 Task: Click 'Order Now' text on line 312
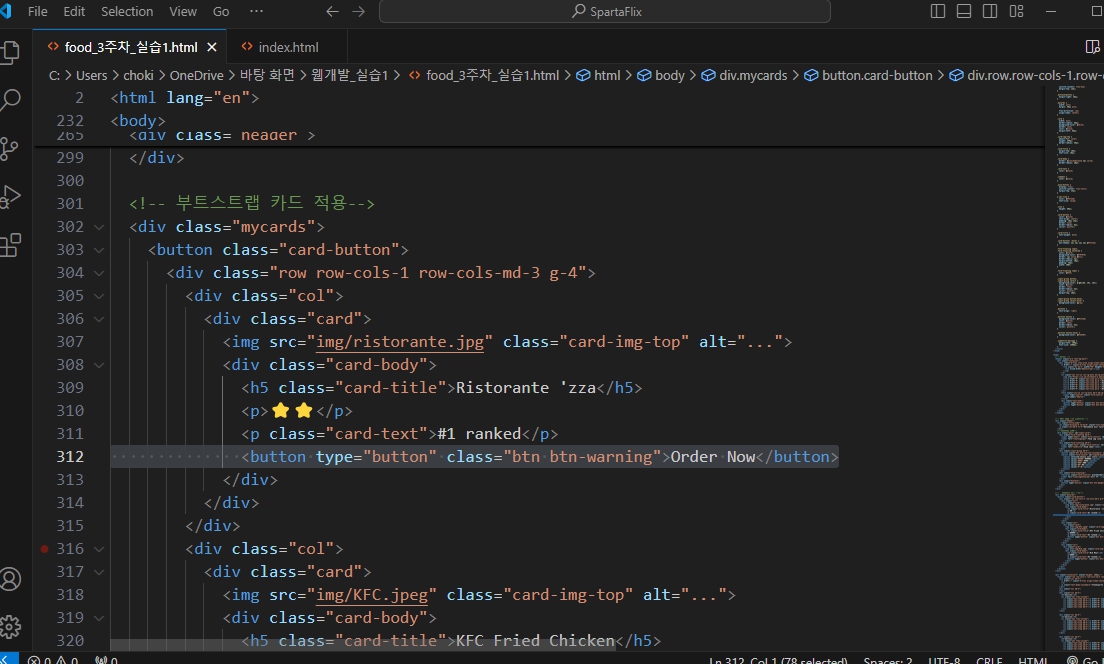[713, 456]
